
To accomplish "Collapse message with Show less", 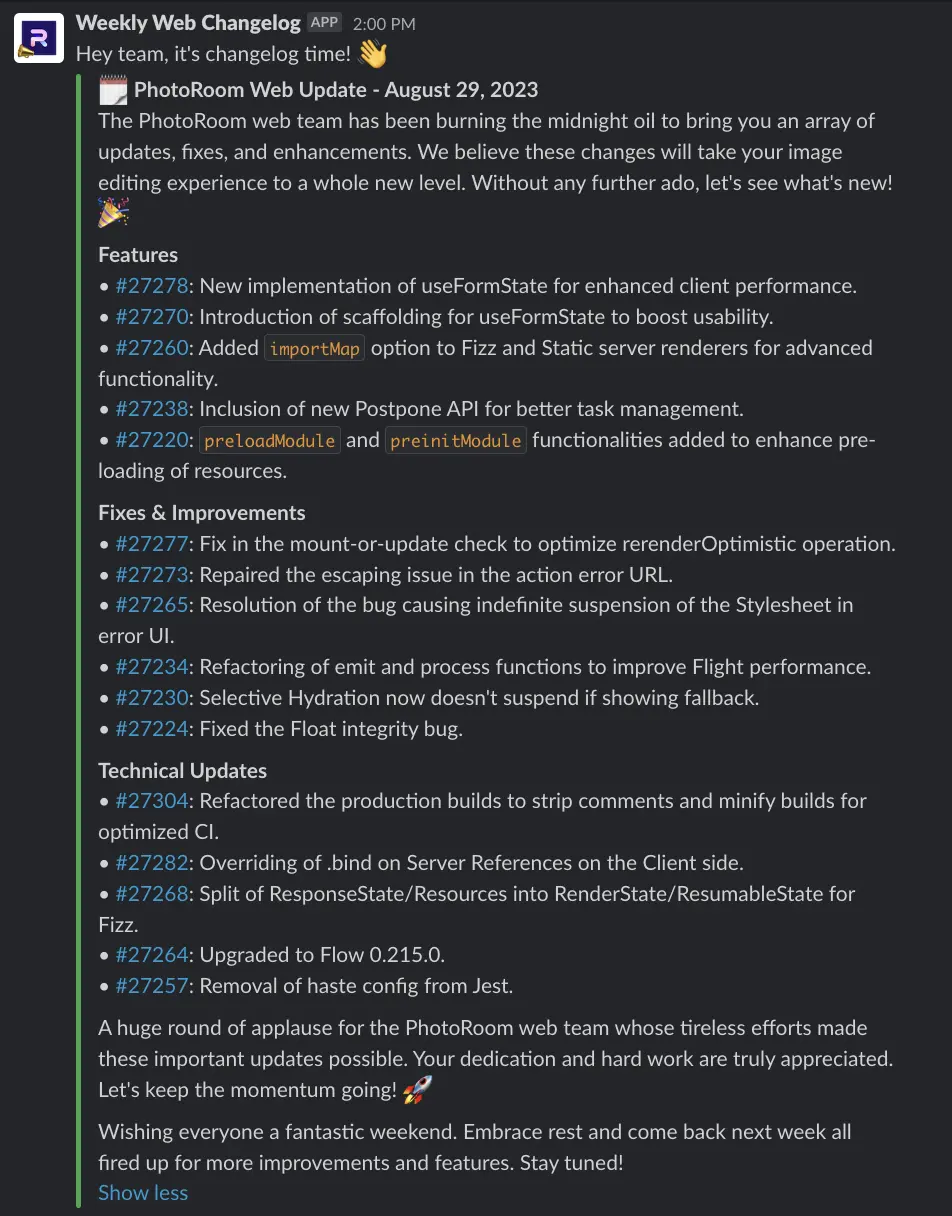I will coord(143,1192).
